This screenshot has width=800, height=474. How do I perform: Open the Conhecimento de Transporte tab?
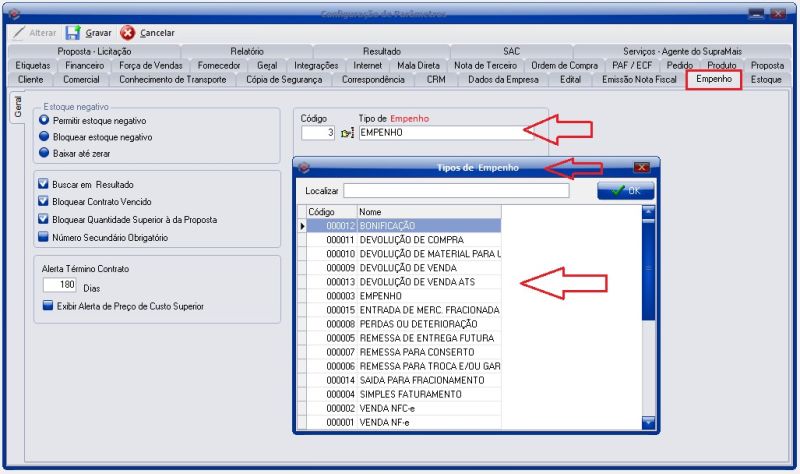pyautogui.click(x=172, y=80)
